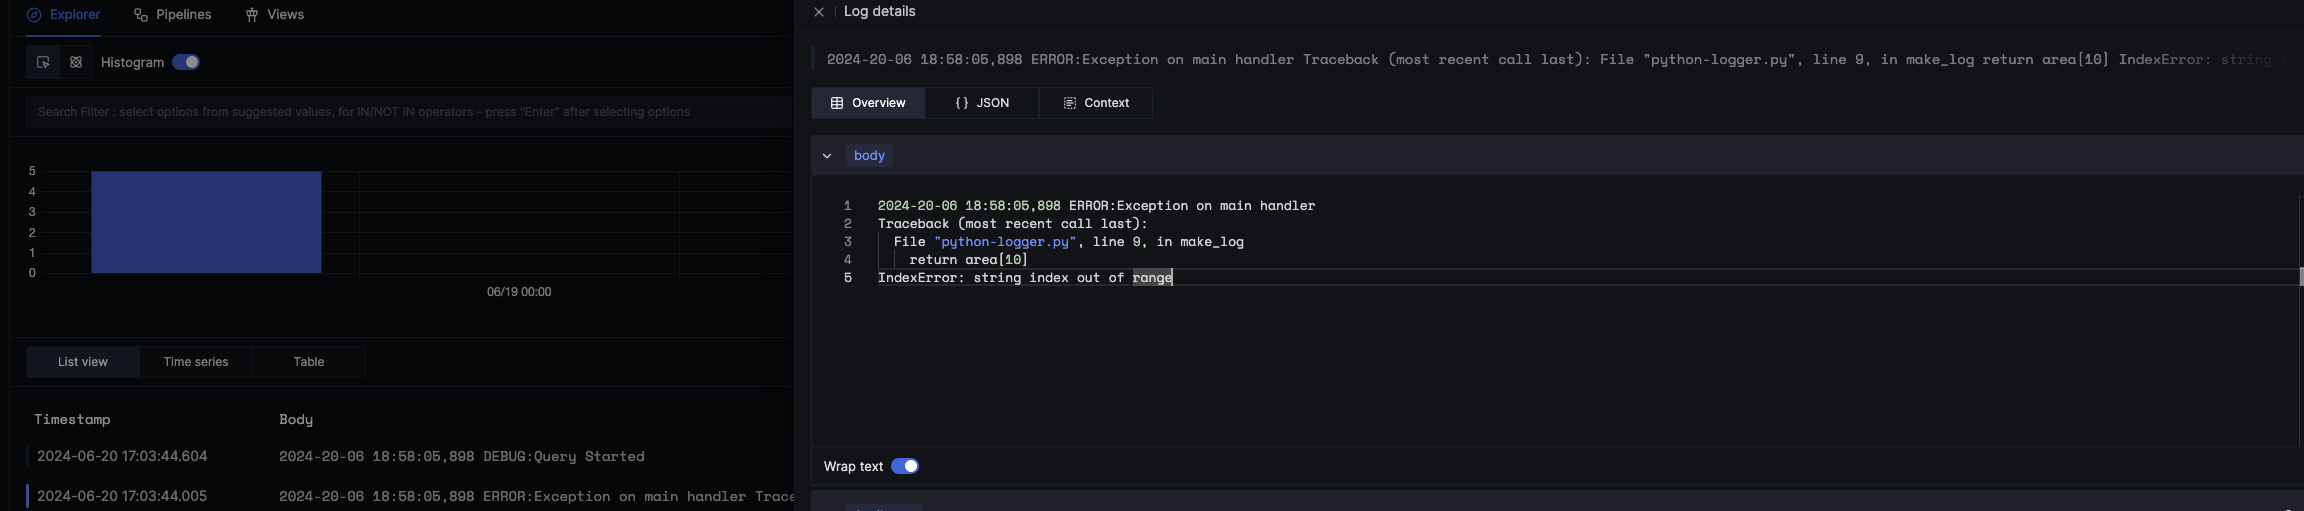Viewport: 2304px width, 511px height.
Task: Click the Timestamp column header
Action: click(72, 419)
